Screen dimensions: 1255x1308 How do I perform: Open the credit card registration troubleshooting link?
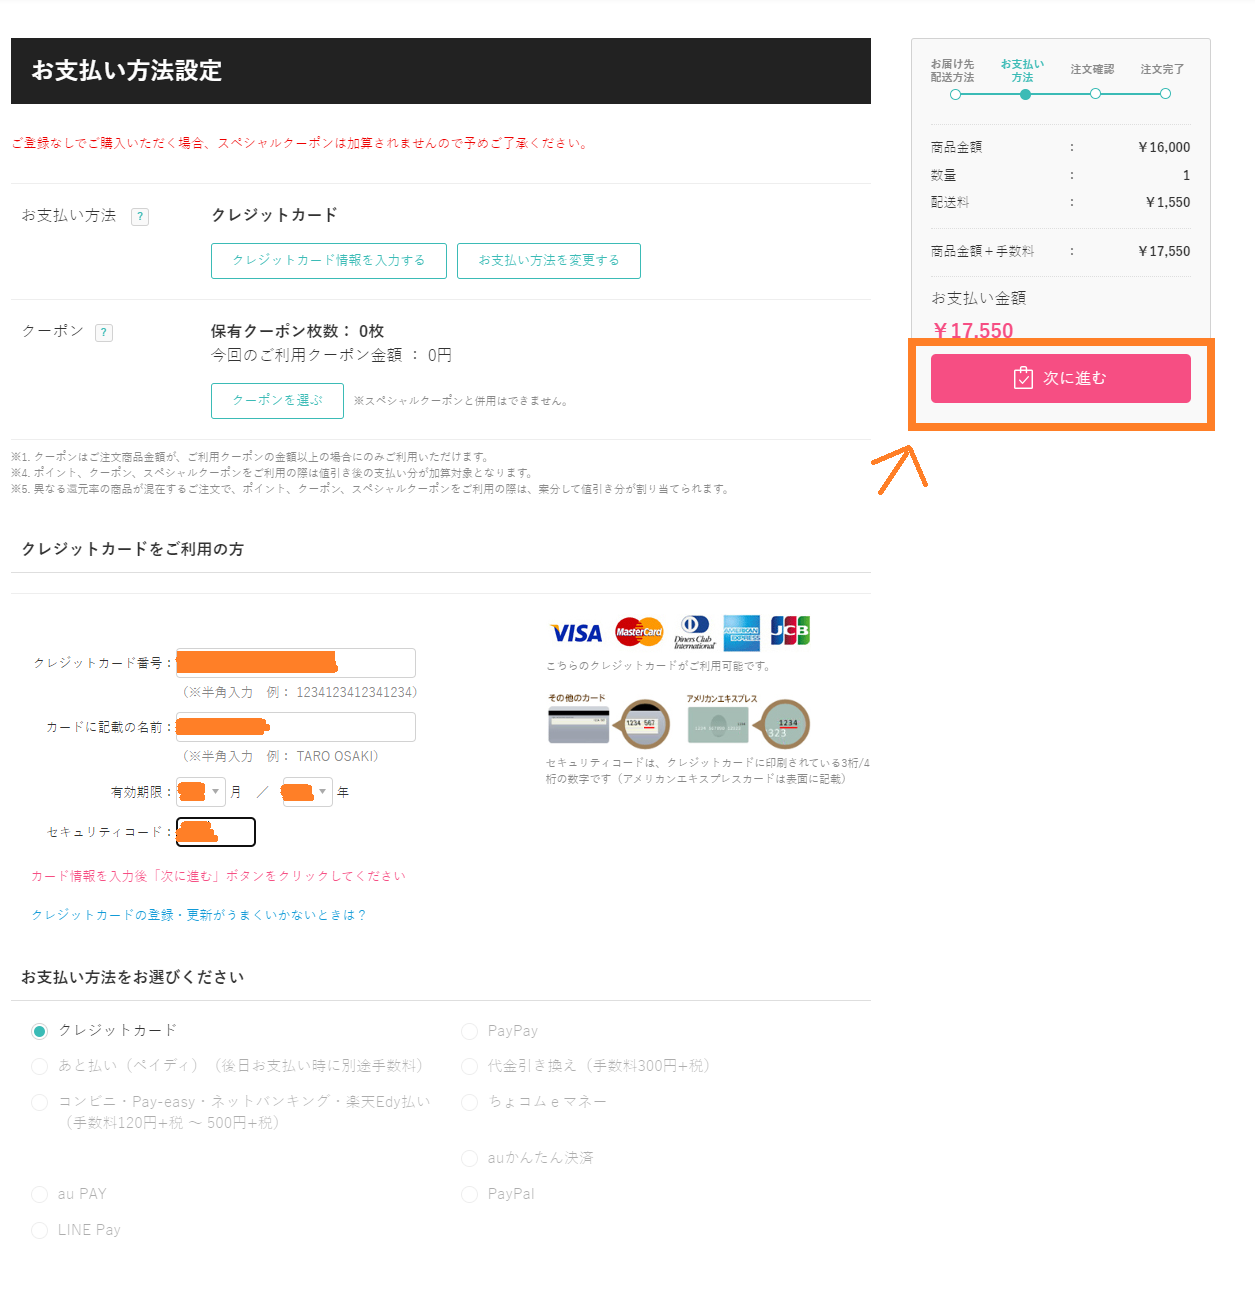click(198, 915)
